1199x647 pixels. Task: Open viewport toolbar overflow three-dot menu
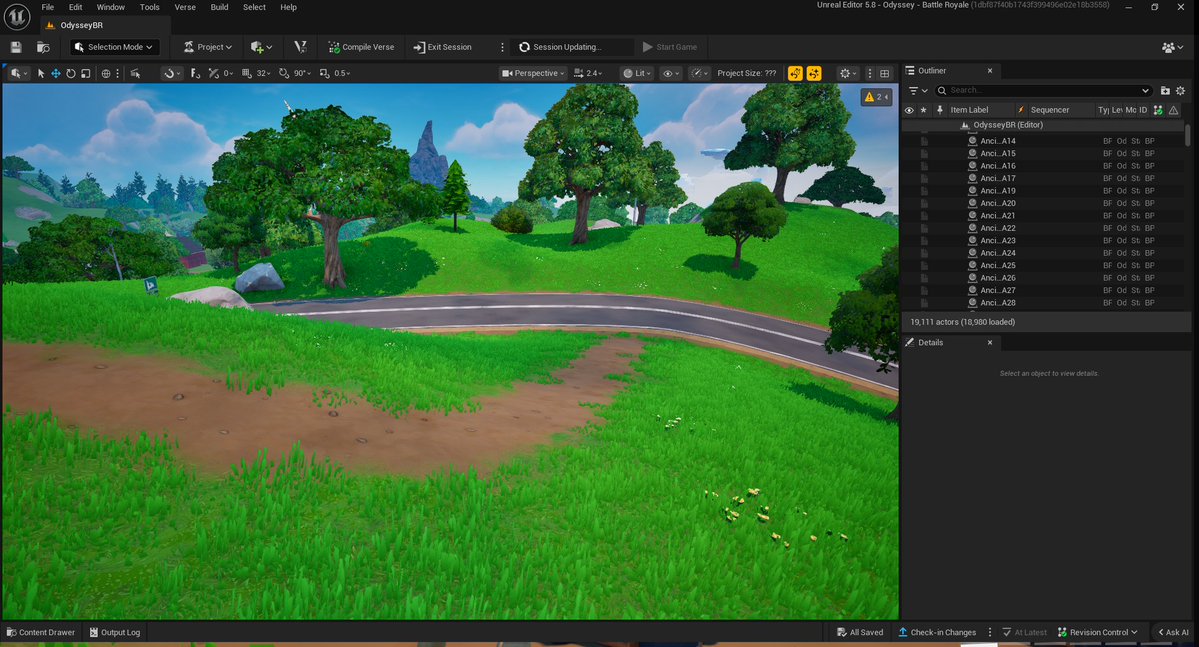click(x=869, y=73)
